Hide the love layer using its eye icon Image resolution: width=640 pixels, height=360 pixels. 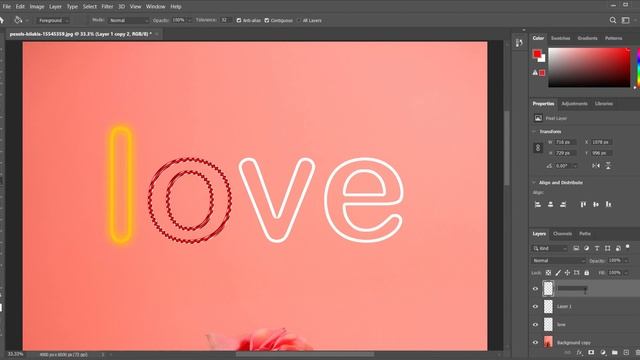coord(535,324)
